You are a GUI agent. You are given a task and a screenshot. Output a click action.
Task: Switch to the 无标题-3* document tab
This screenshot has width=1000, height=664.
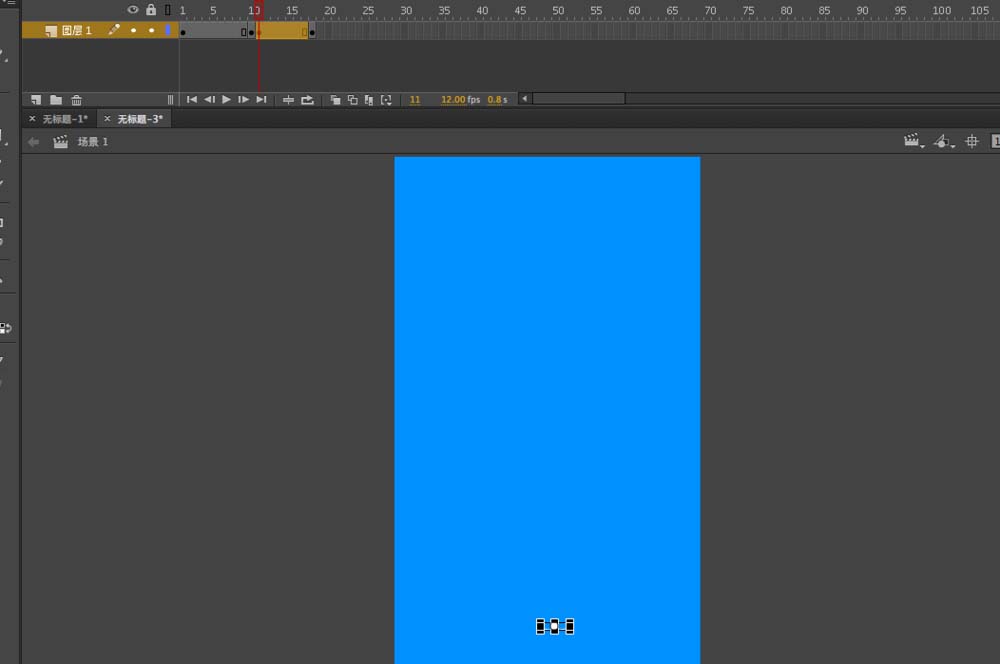(140, 119)
